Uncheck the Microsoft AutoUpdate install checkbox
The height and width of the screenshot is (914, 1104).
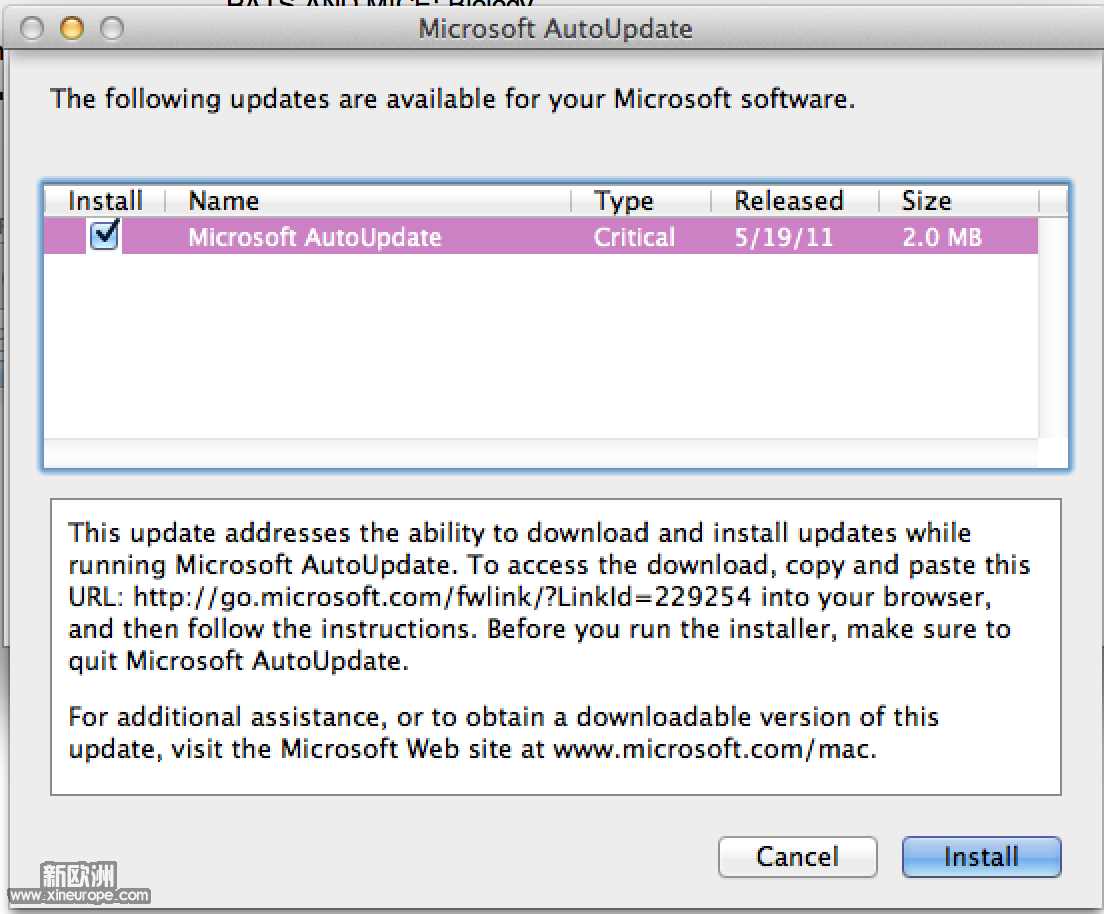[104, 235]
